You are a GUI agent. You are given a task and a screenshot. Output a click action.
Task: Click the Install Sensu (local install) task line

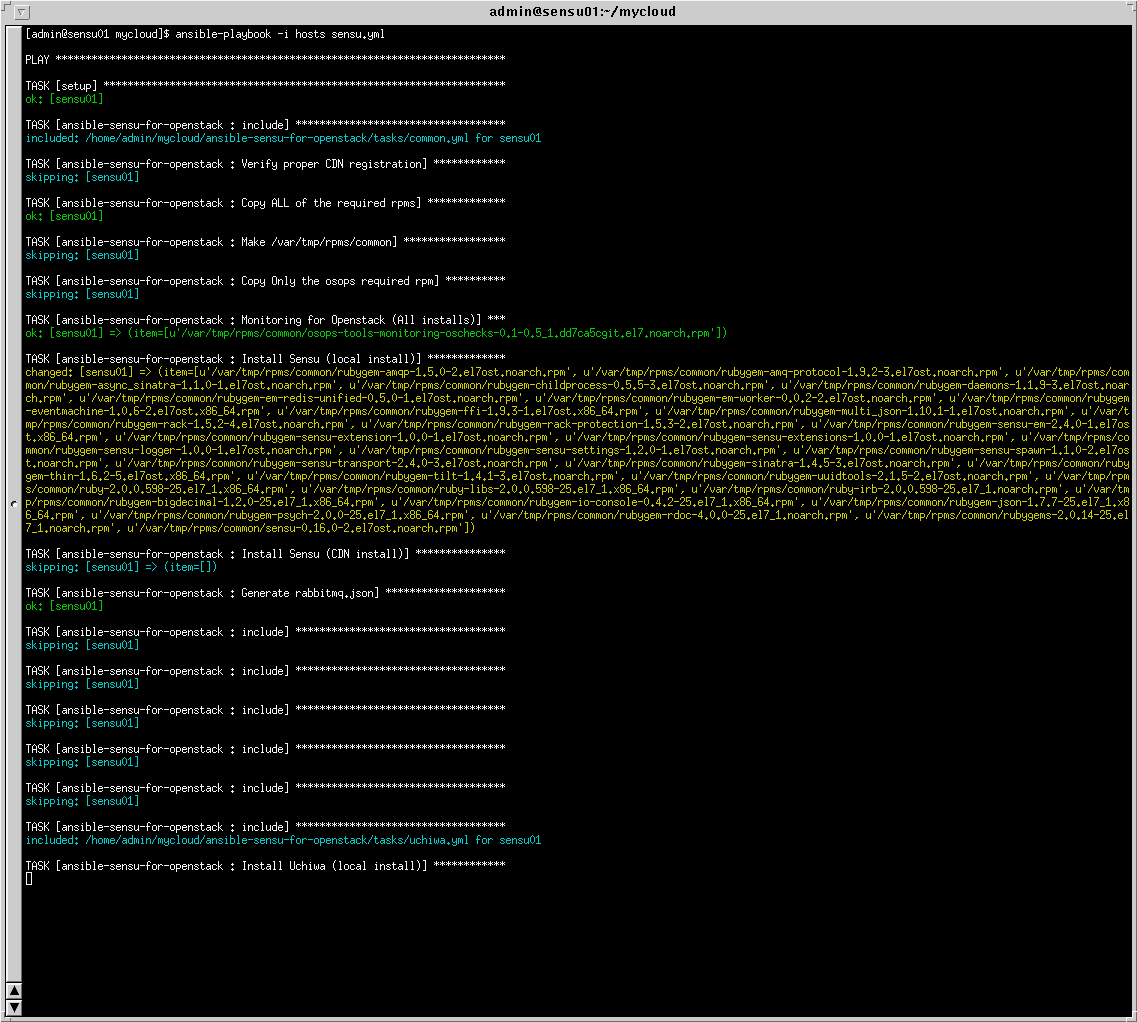[x=264, y=359]
